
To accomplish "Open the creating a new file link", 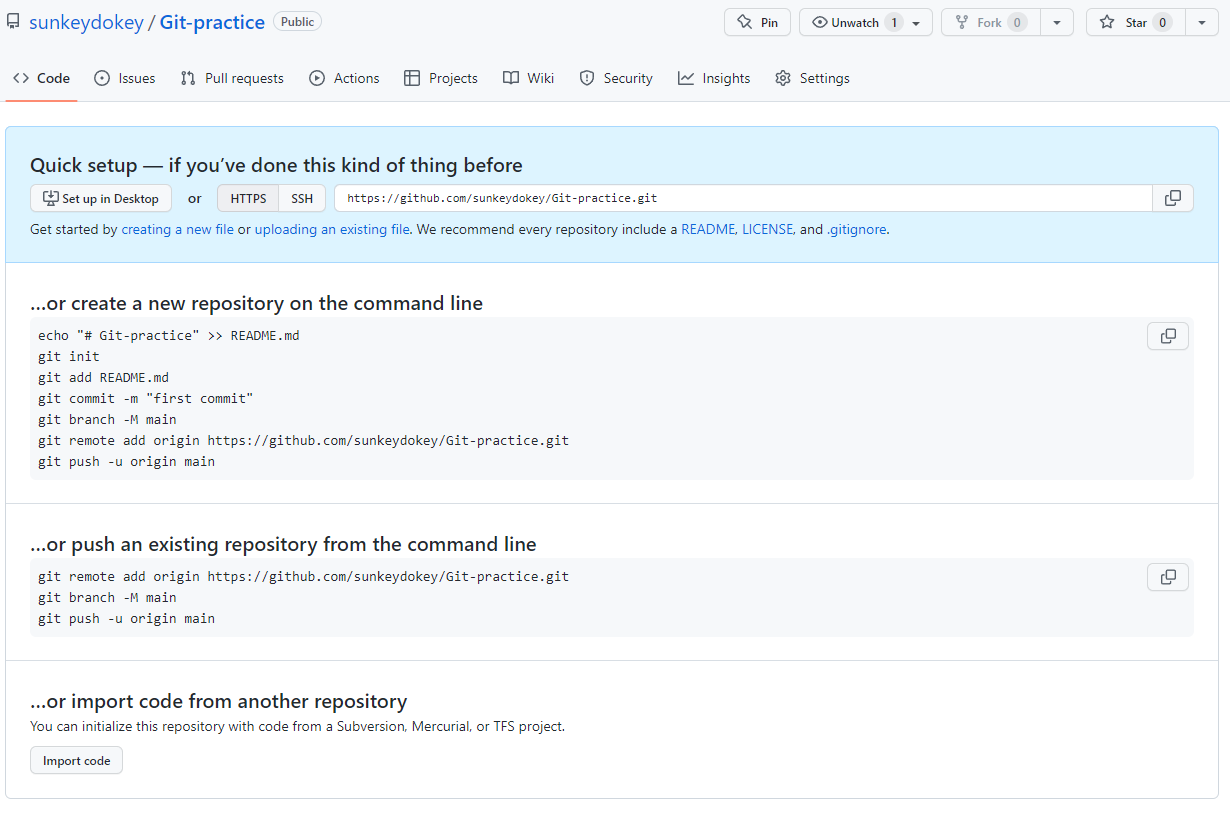I will (x=178, y=229).
